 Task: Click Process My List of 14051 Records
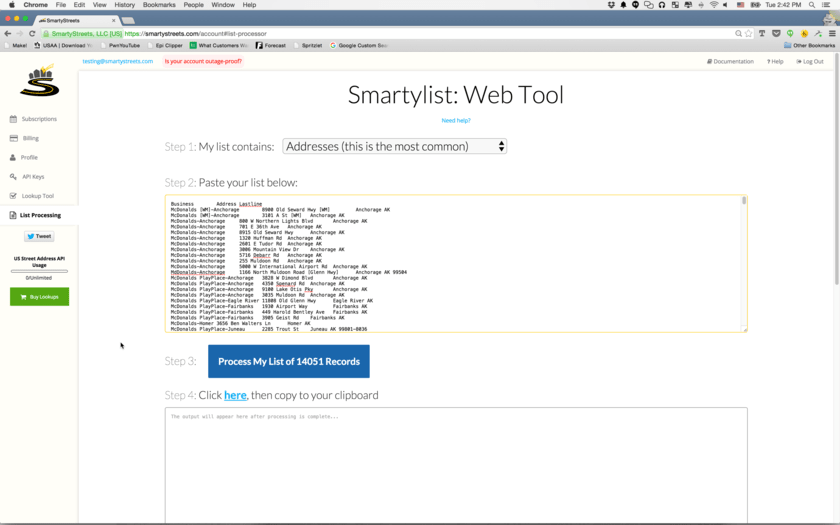pyautogui.click(x=289, y=362)
